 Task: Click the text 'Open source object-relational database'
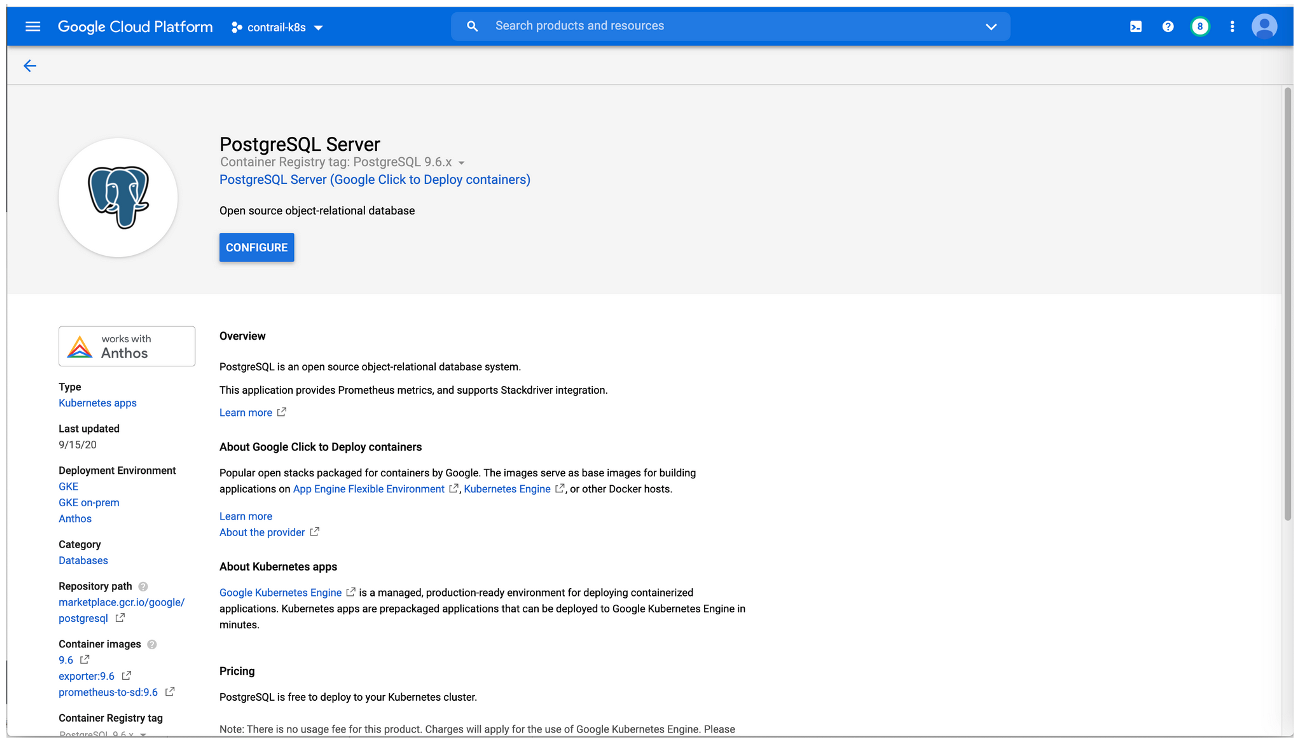coord(317,211)
